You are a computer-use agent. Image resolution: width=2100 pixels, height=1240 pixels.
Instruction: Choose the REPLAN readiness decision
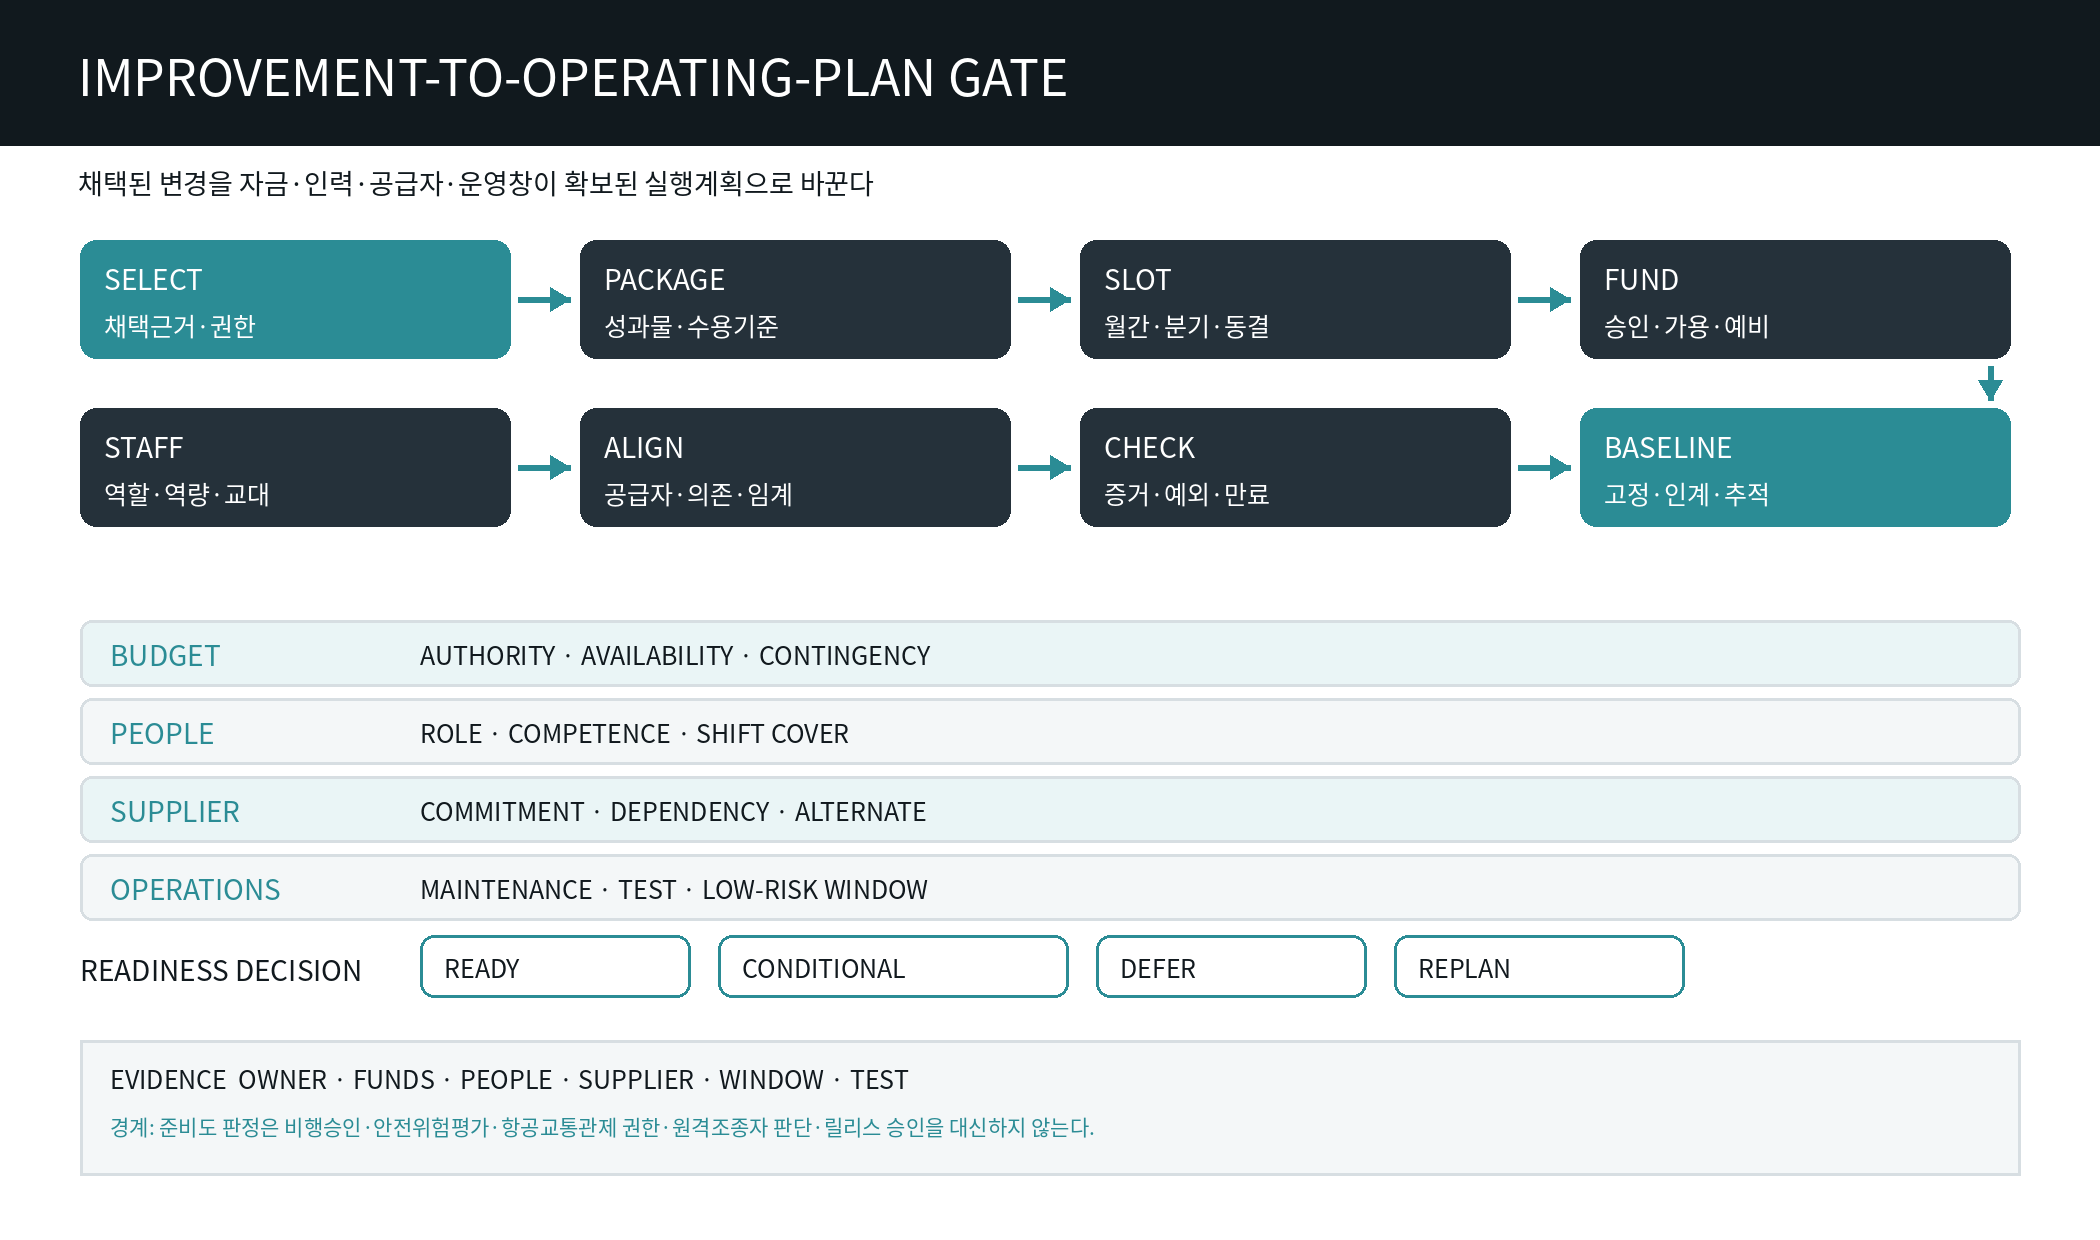click(x=1539, y=967)
